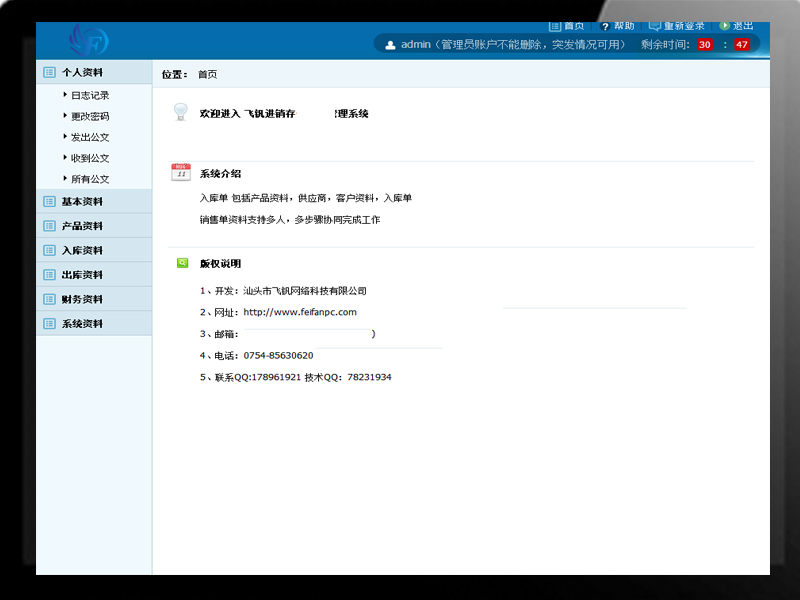The width and height of the screenshot is (800, 600).
Task: Click the light bulb welcome icon
Action: [x=180, y=112]
